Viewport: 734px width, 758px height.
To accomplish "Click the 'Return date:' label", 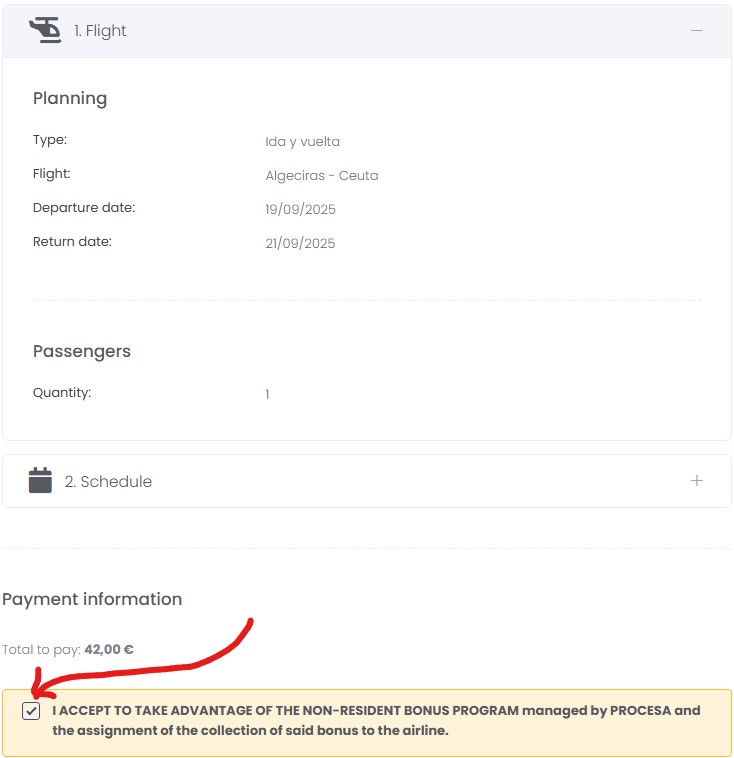I will click(72, 242).
